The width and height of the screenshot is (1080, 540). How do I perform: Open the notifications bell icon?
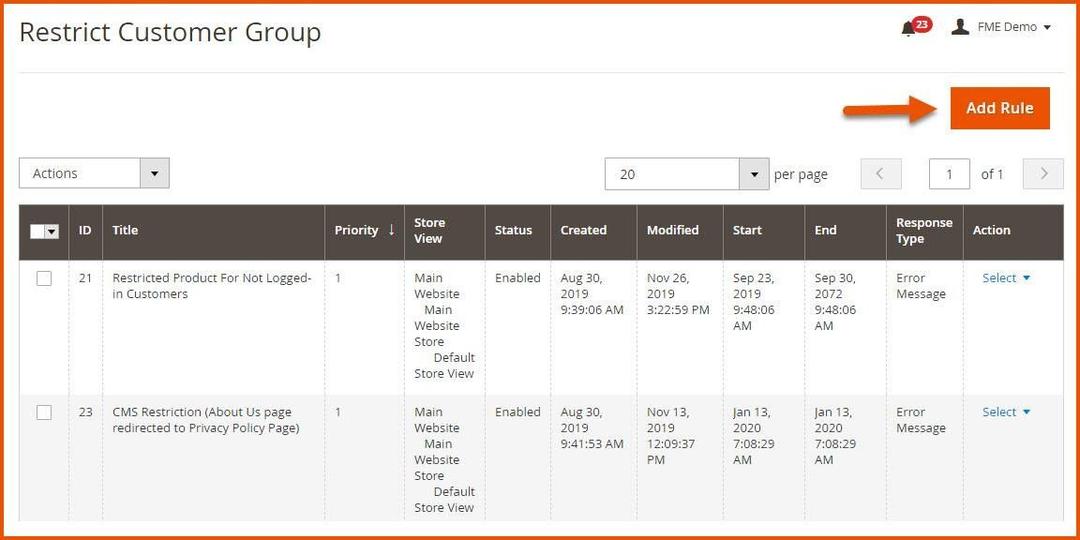tap(908, 29)
